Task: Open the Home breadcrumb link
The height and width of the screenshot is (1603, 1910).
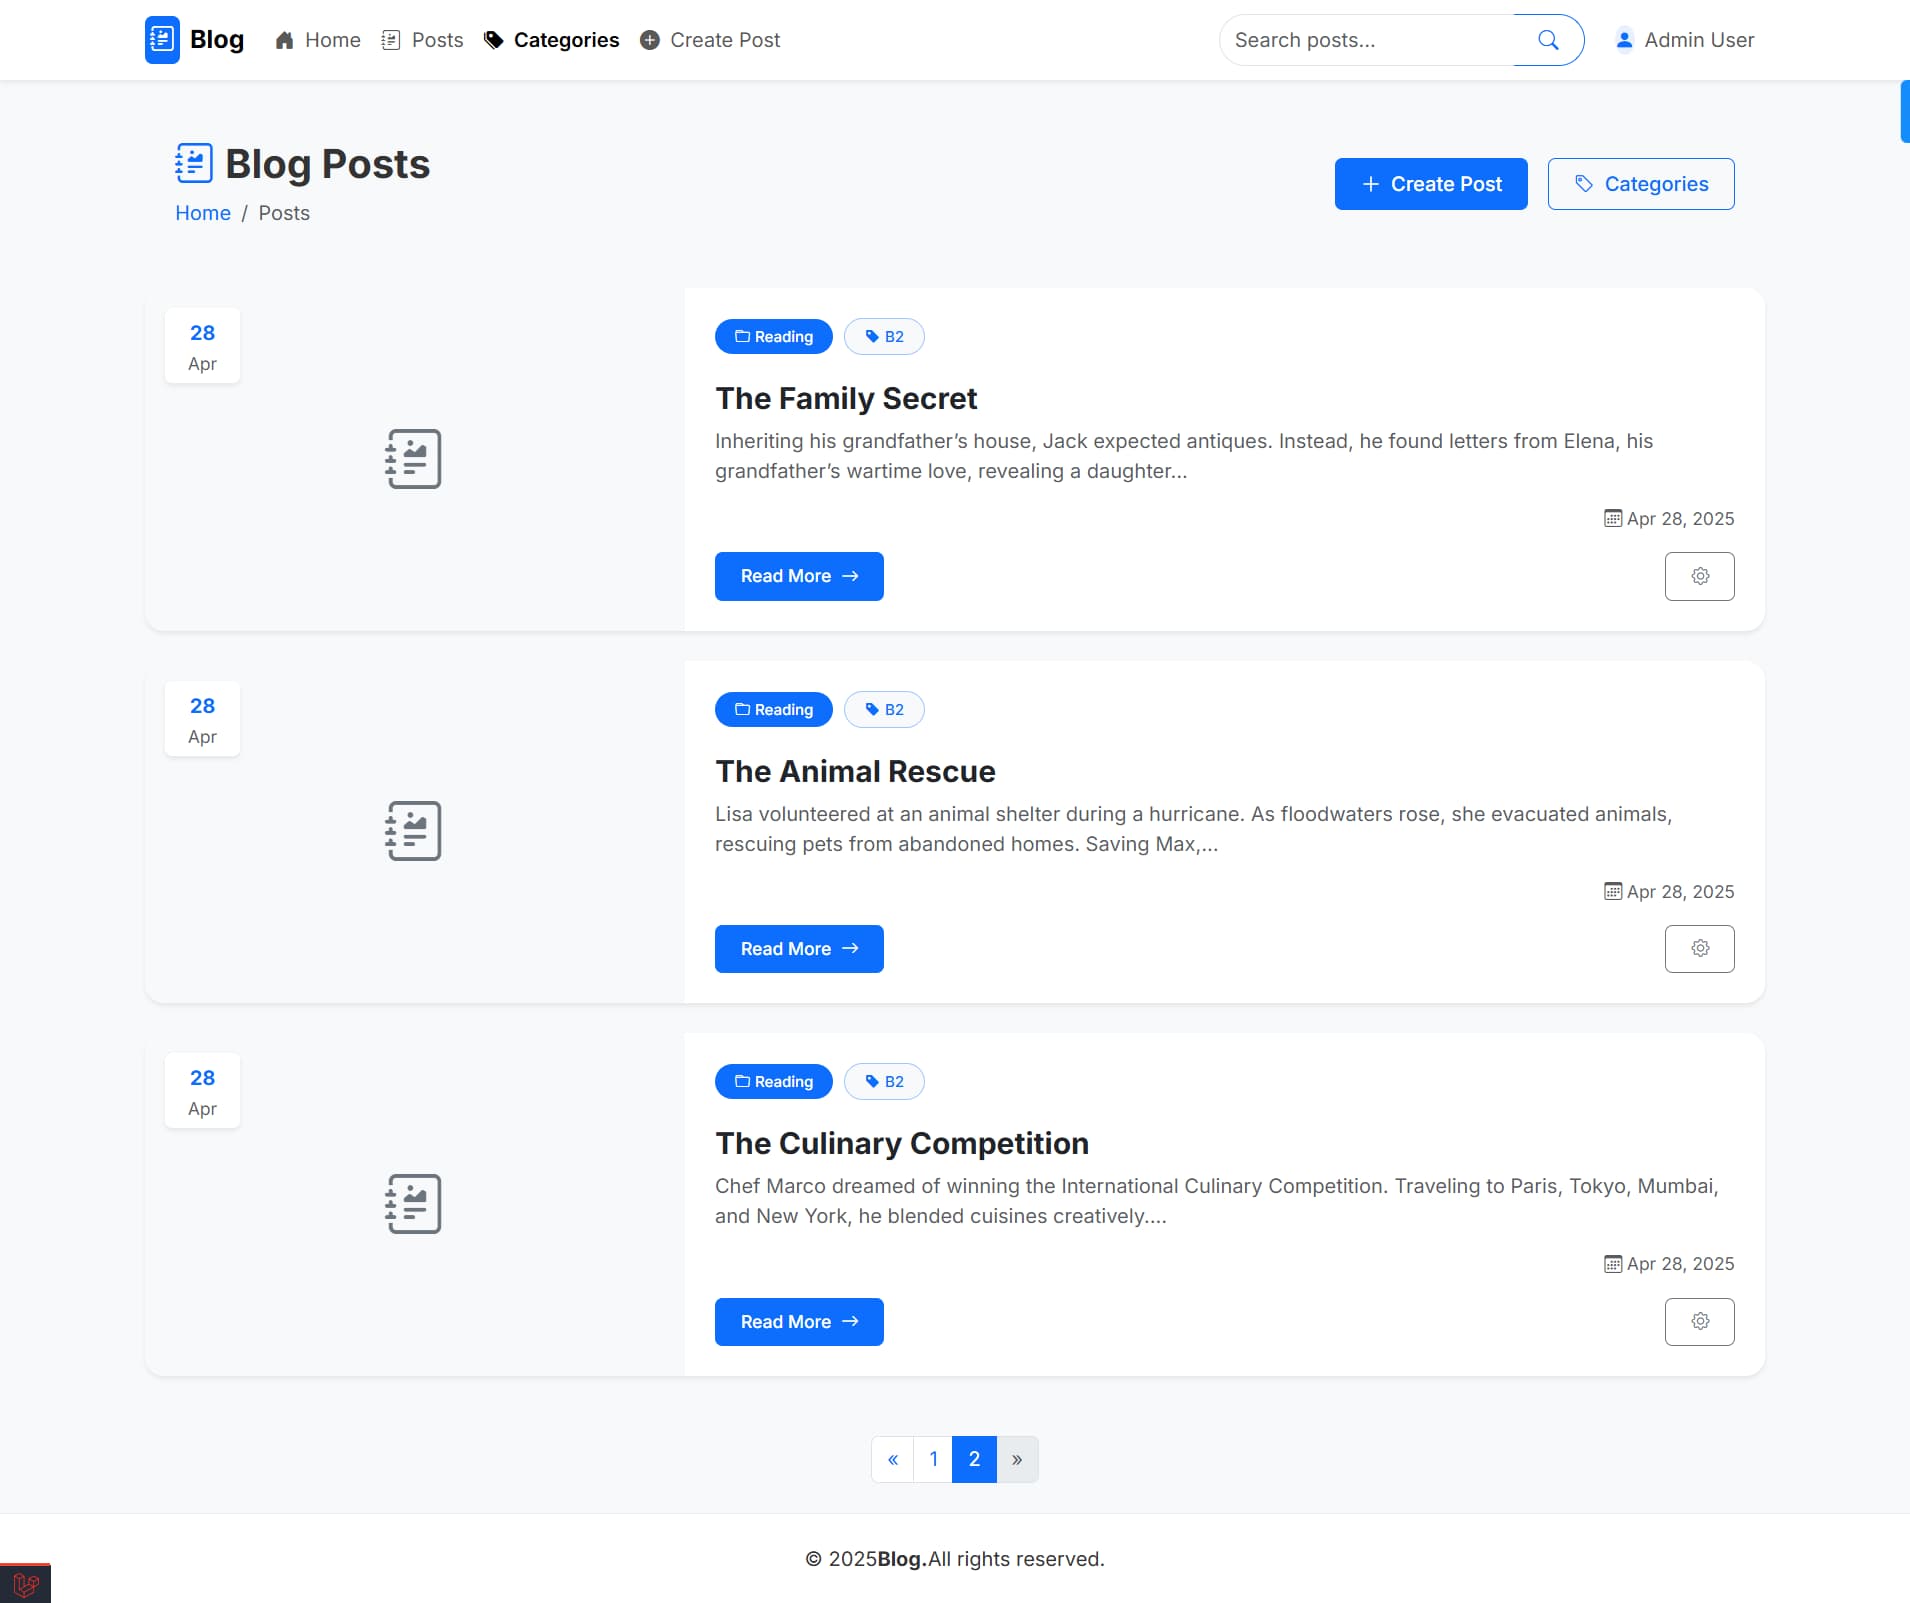Action: pyautogui.click(x=202, y=213)
